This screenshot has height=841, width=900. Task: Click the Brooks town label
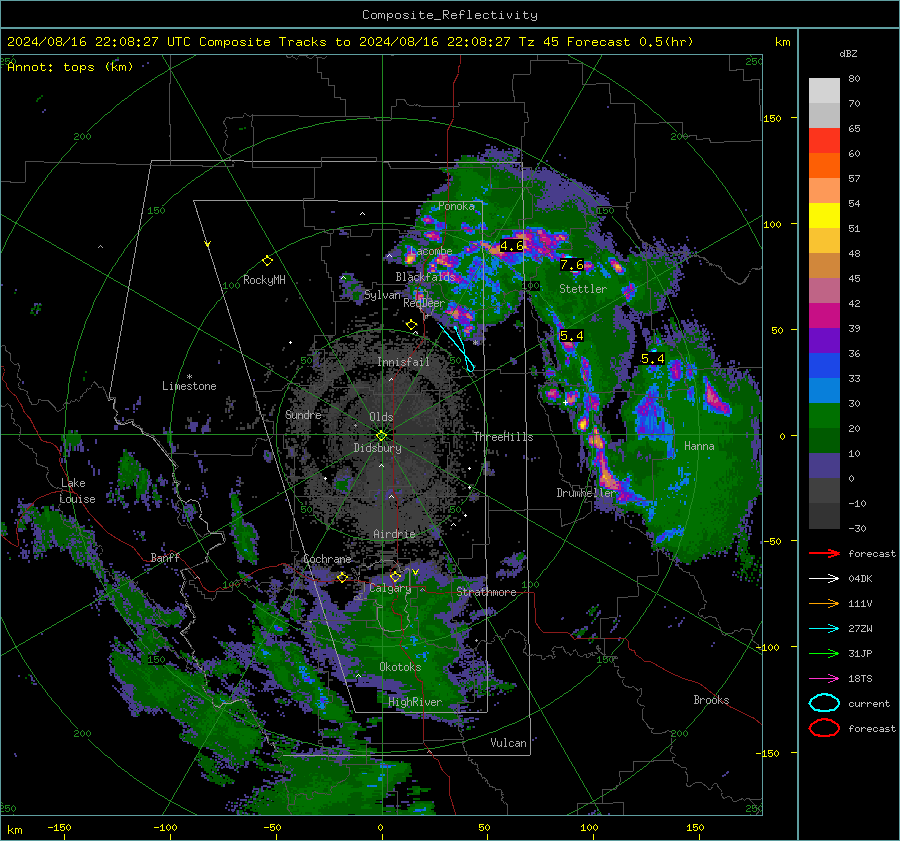[x=711, y=700]
